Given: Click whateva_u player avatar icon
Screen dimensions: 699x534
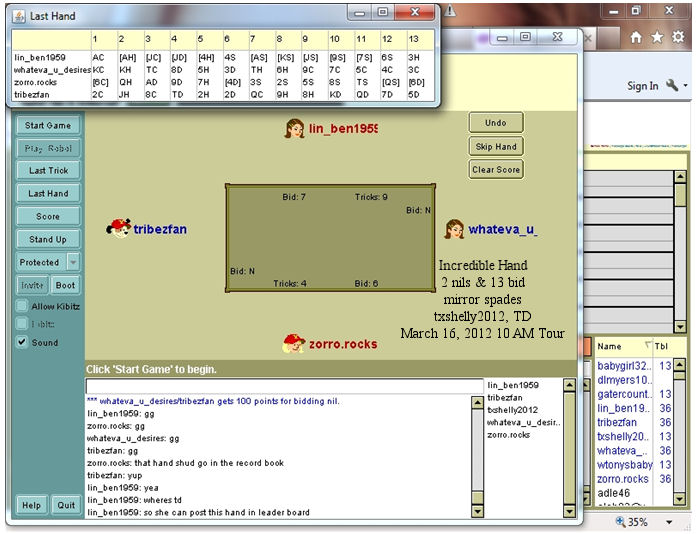Looking at the screenshot, I should (454, 229).
